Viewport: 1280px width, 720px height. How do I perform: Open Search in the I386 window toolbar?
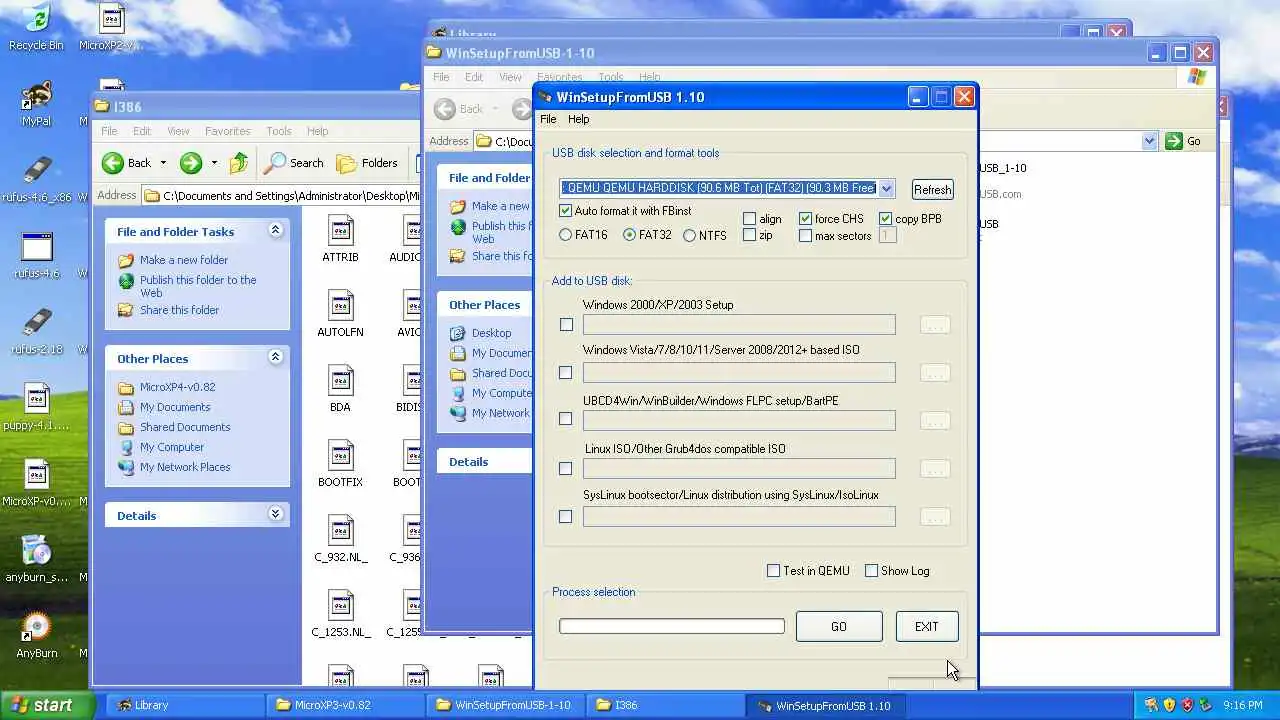click(x=294, y=163)
